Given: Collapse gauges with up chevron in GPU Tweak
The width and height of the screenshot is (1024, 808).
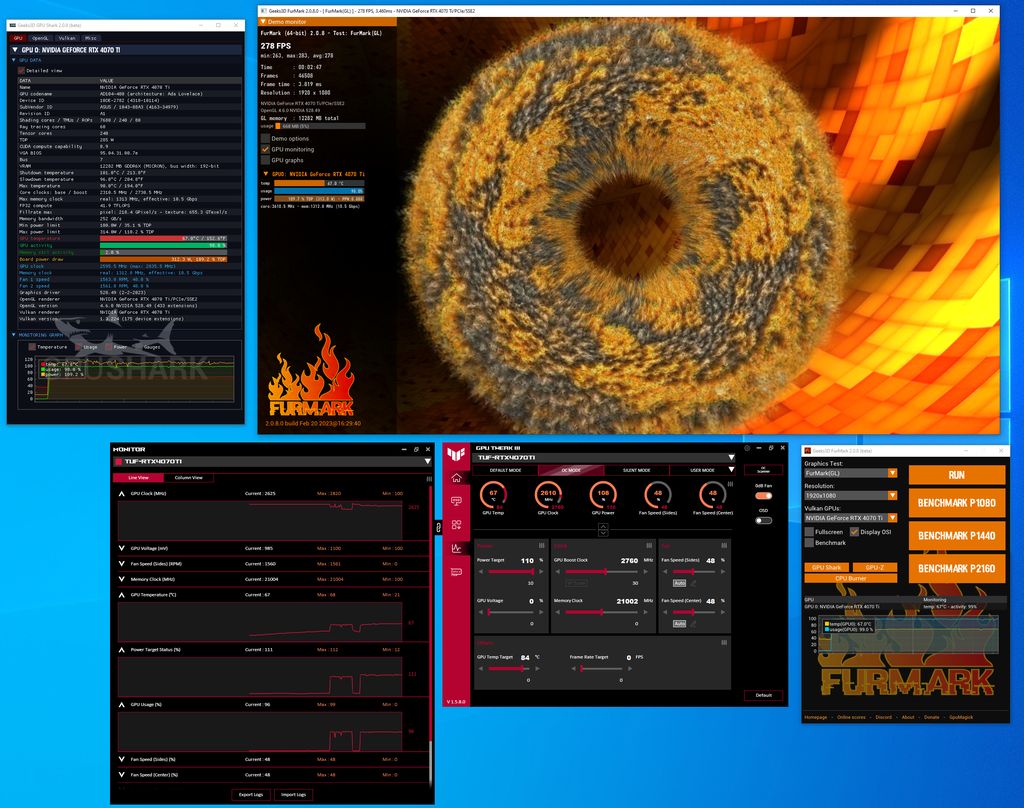Looking at the screenshot, I should 603,526.
